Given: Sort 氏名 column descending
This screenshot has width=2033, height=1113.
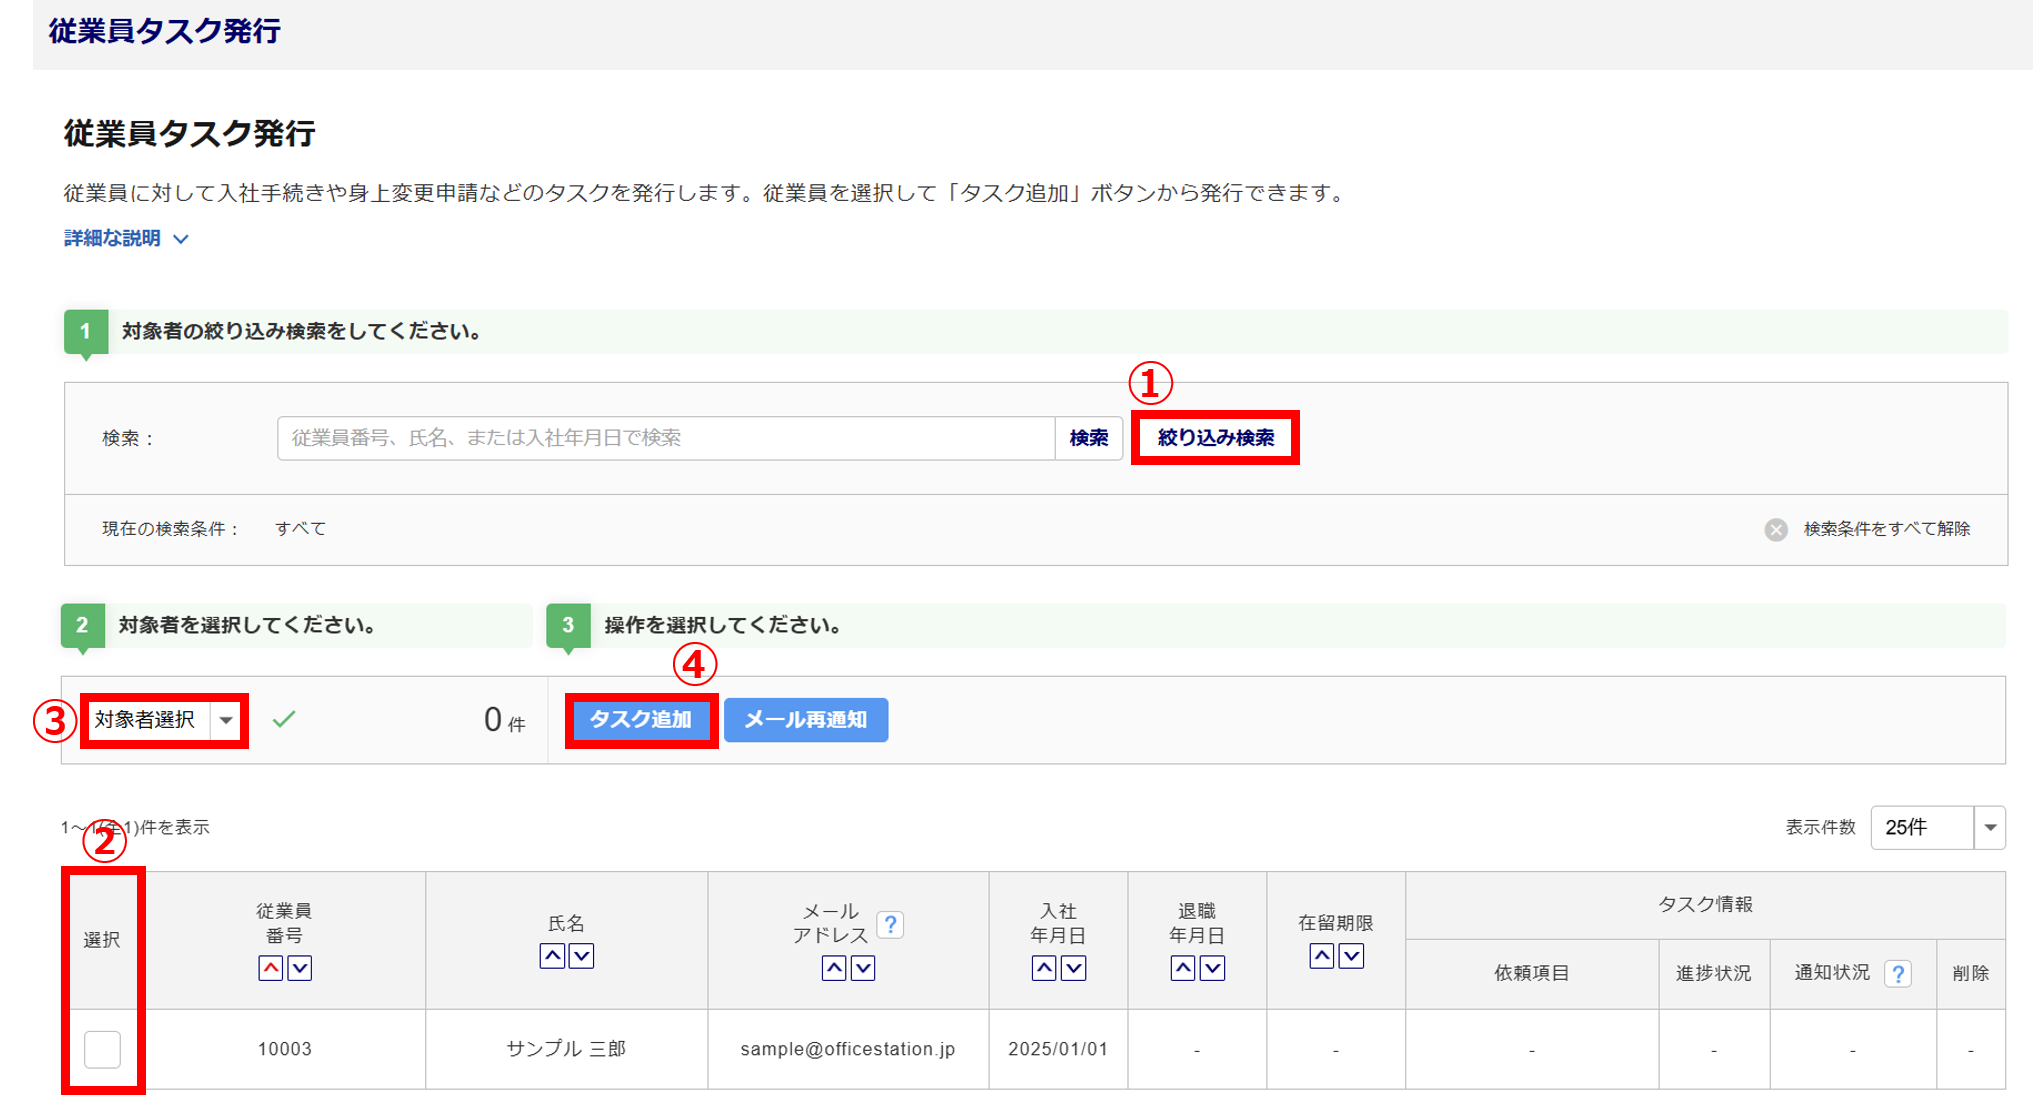Looking at the screenshot, I should (581, 956).
